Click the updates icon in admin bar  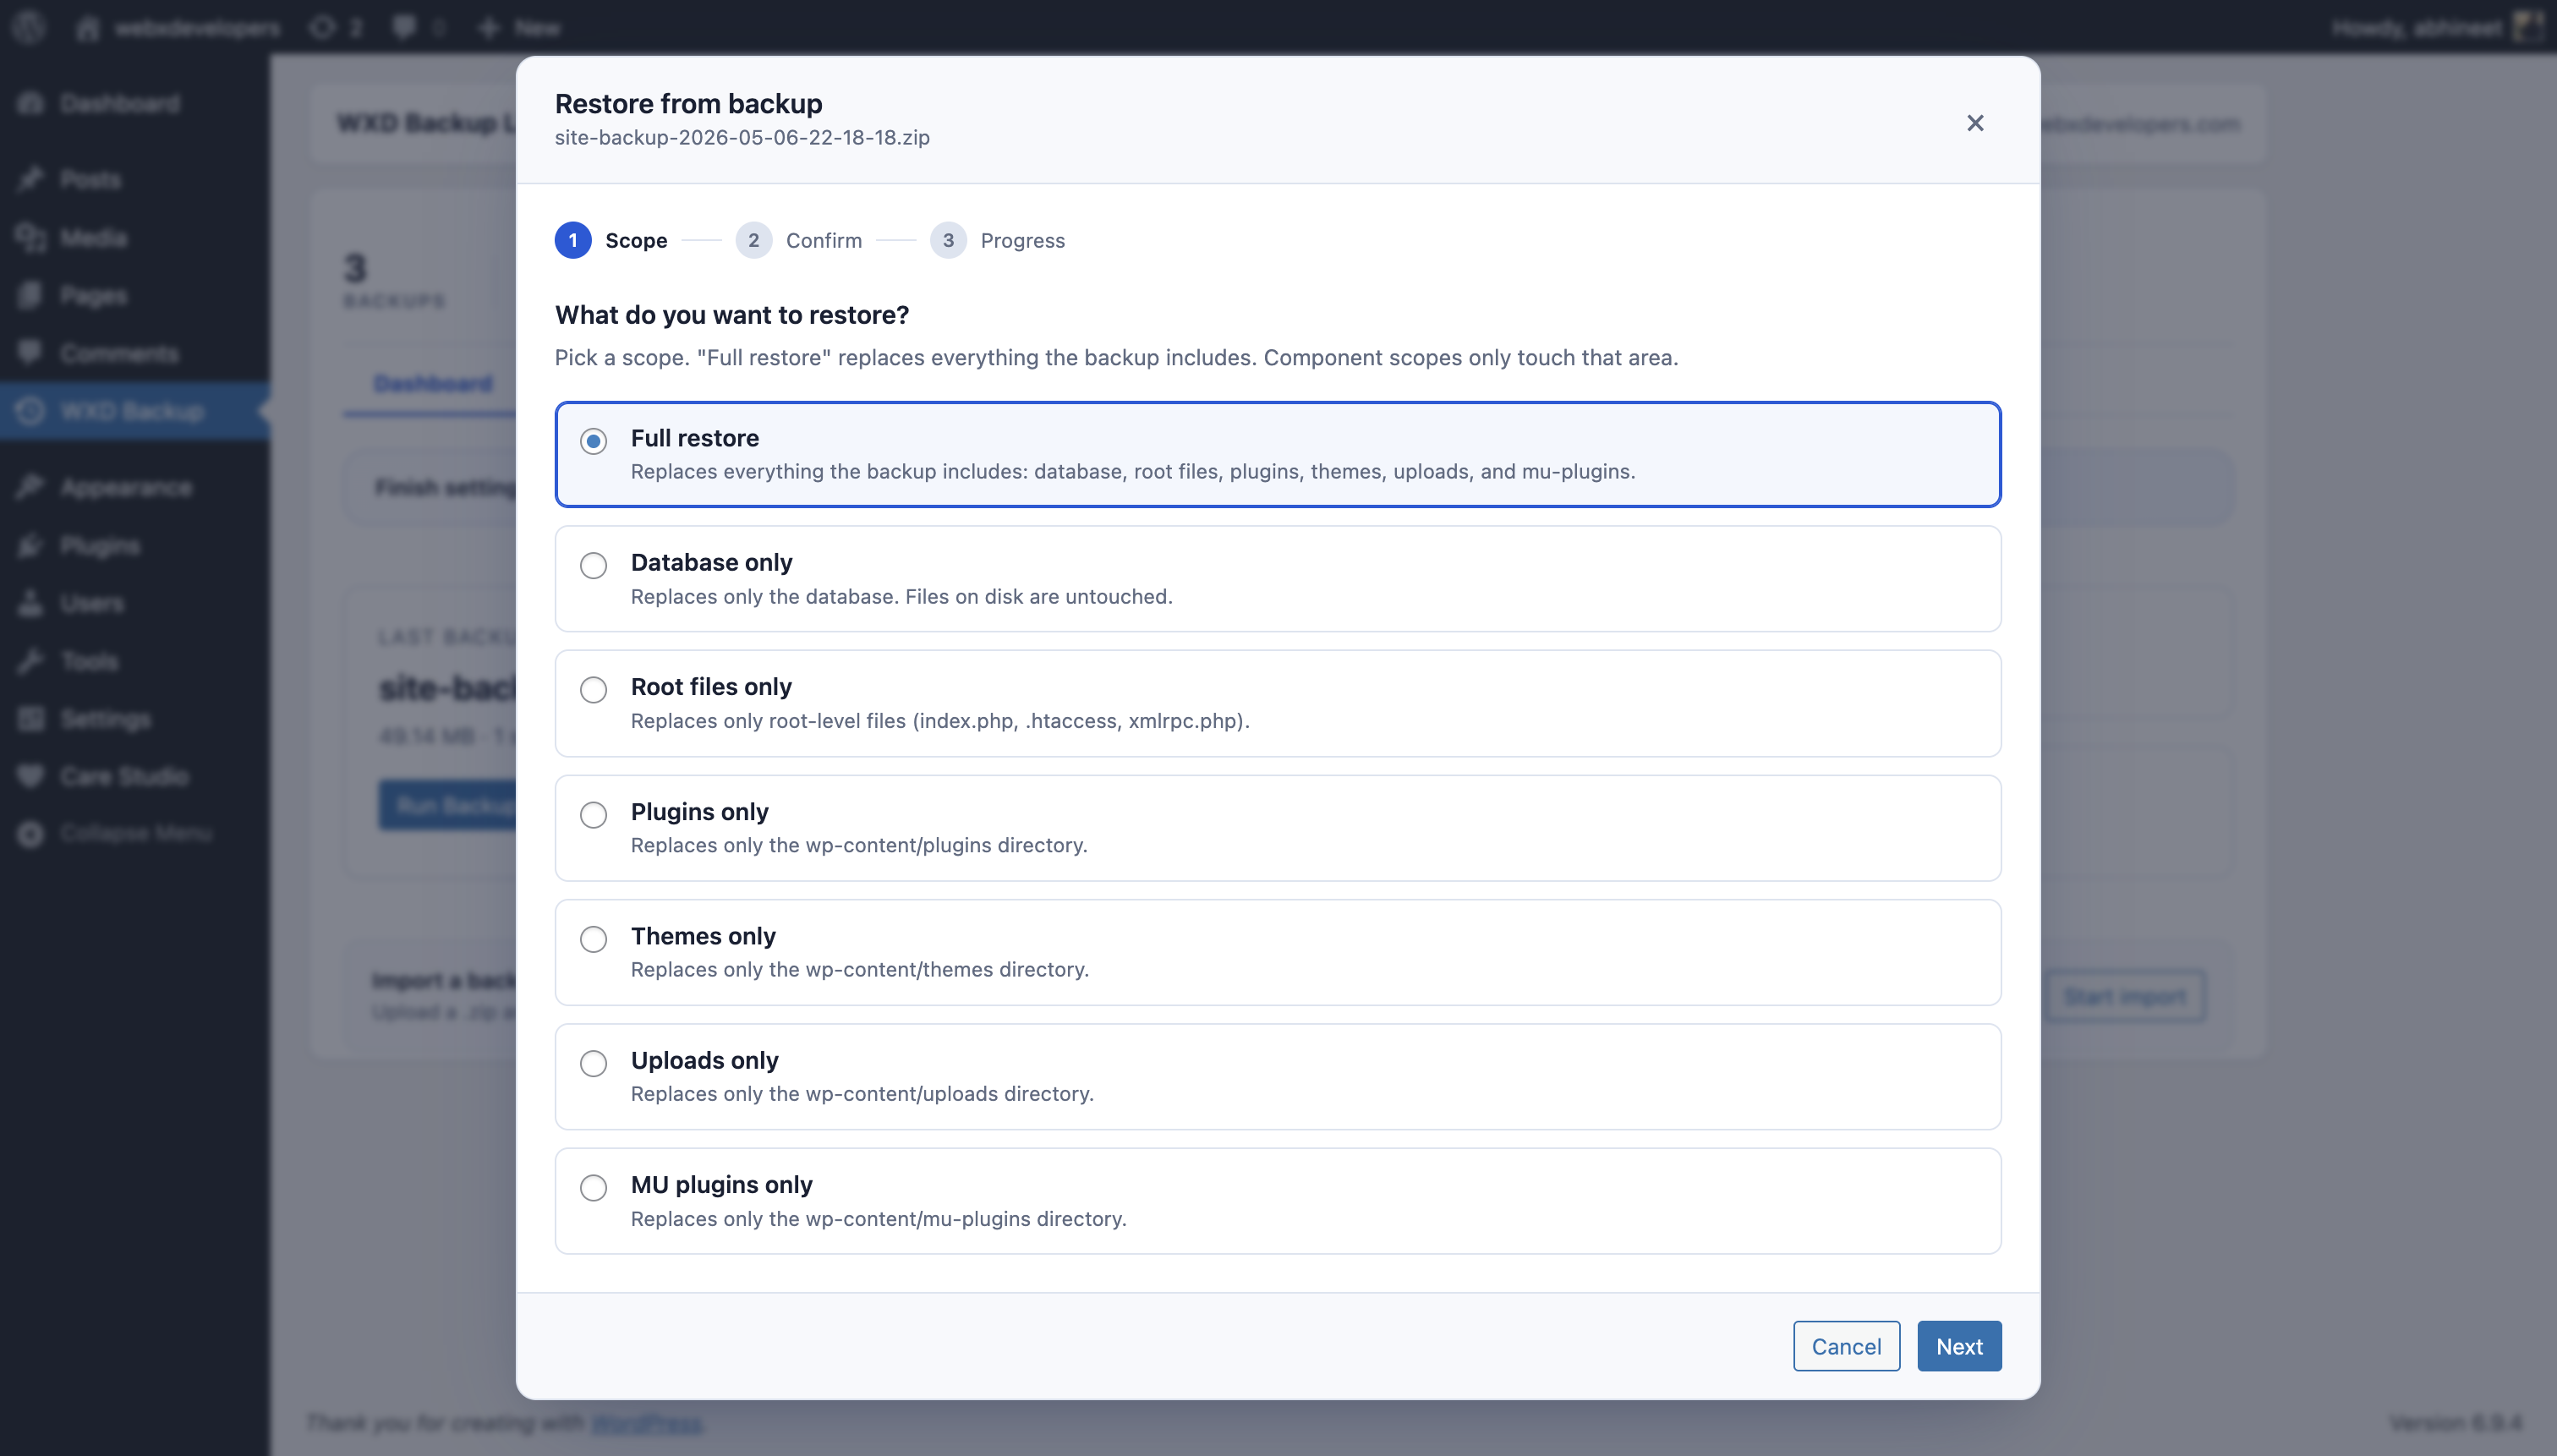322,28
